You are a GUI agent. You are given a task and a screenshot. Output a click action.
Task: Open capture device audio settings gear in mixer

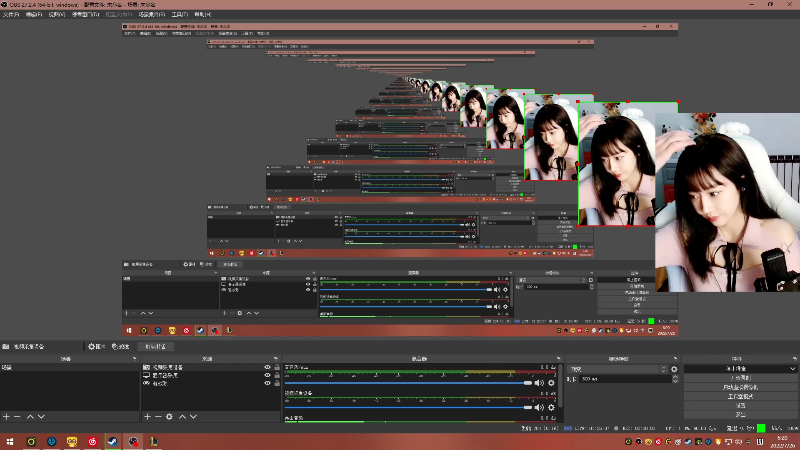click(551, 407)
